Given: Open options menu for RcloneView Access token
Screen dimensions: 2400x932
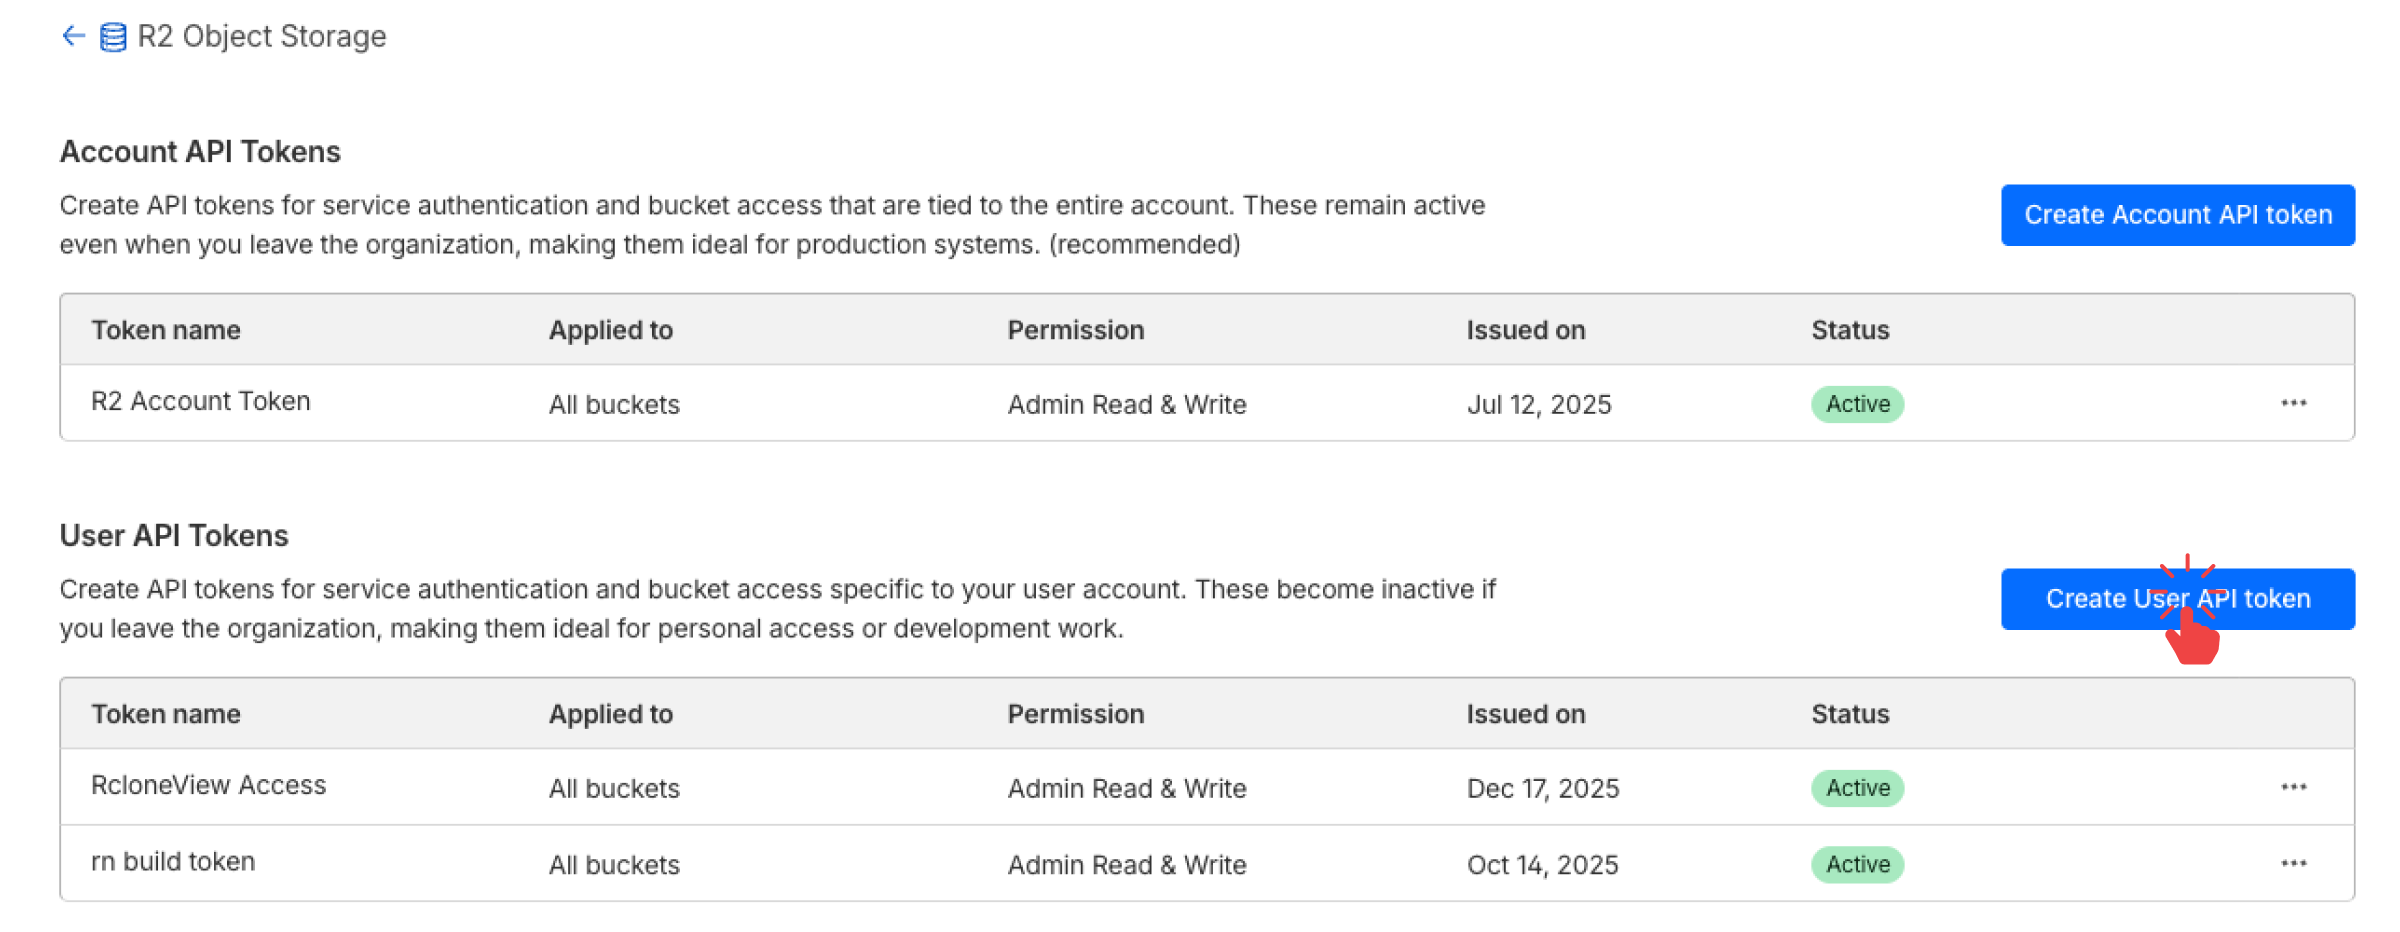Looking at the screenshot, I should [2293, 787].
